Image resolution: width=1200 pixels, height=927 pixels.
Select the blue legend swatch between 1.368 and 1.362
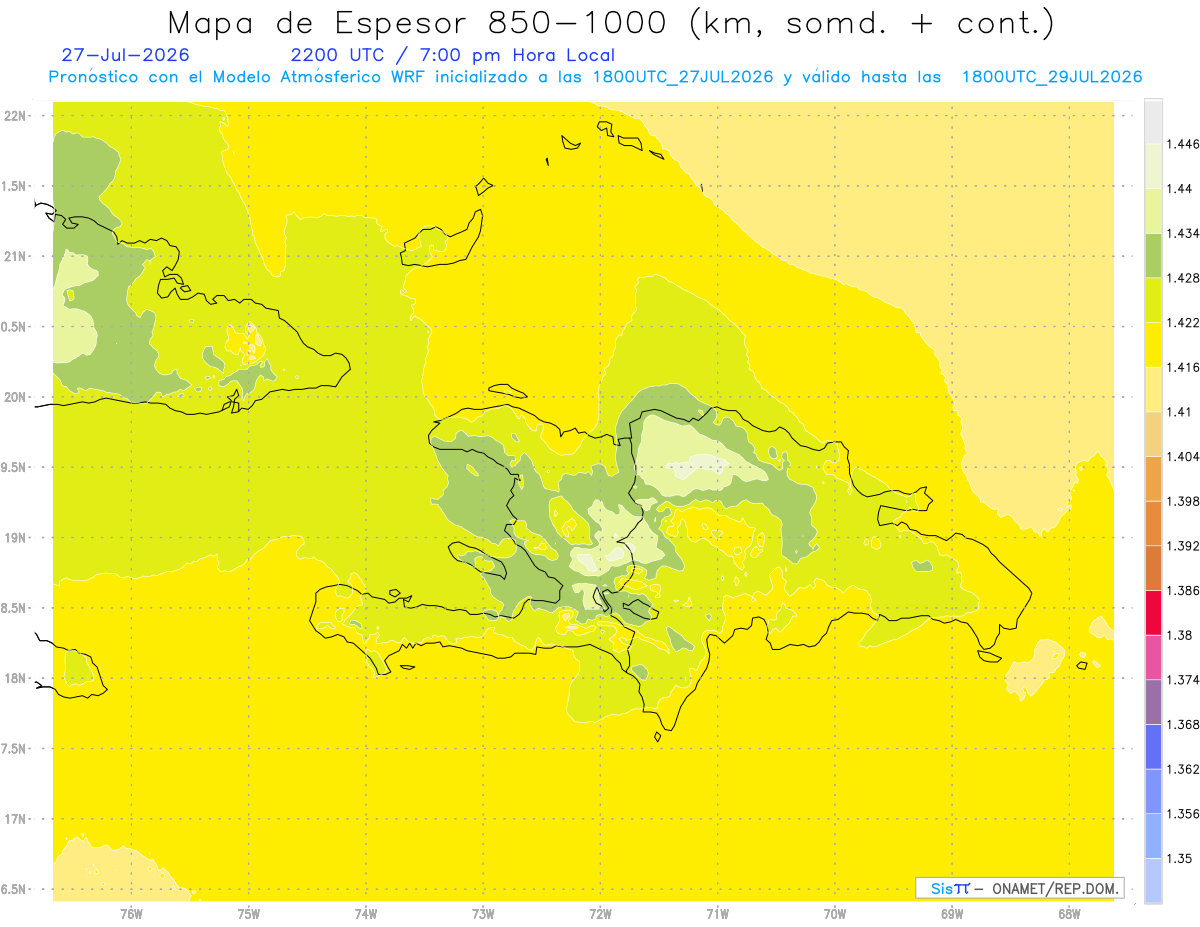point(1153,746)
